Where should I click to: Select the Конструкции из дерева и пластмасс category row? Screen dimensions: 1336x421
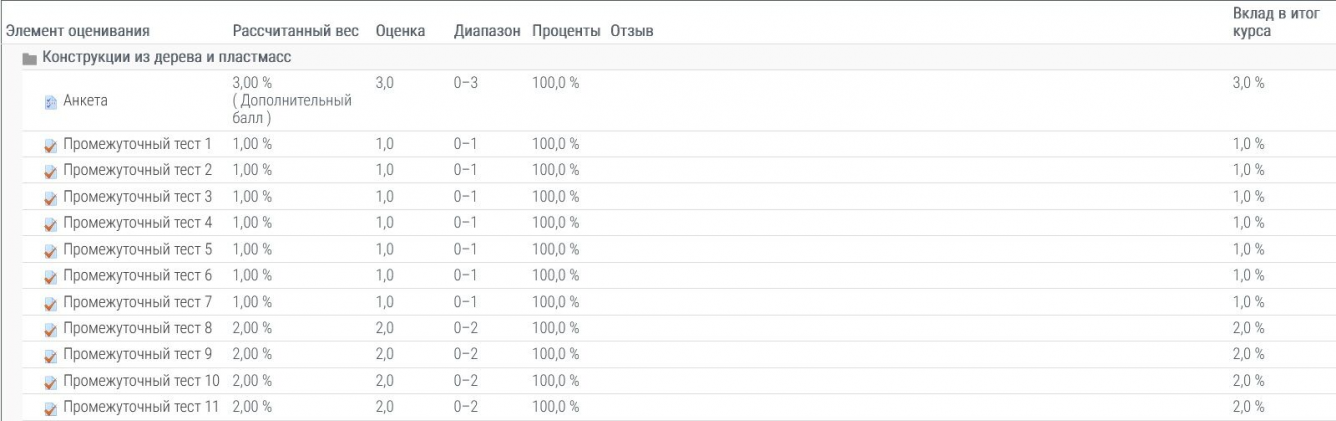tap(166, 58)
